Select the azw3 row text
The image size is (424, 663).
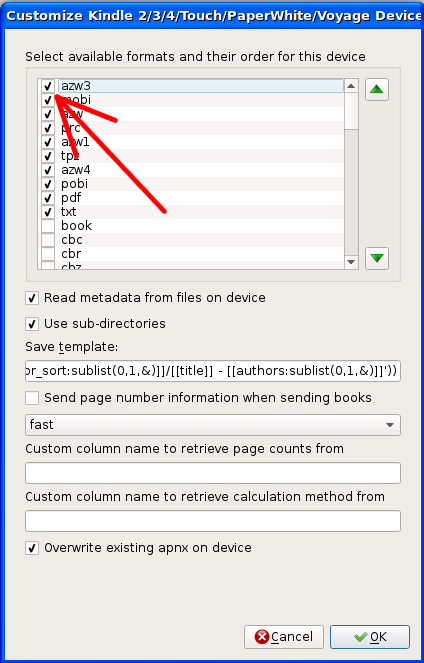[x=76, y=86]
